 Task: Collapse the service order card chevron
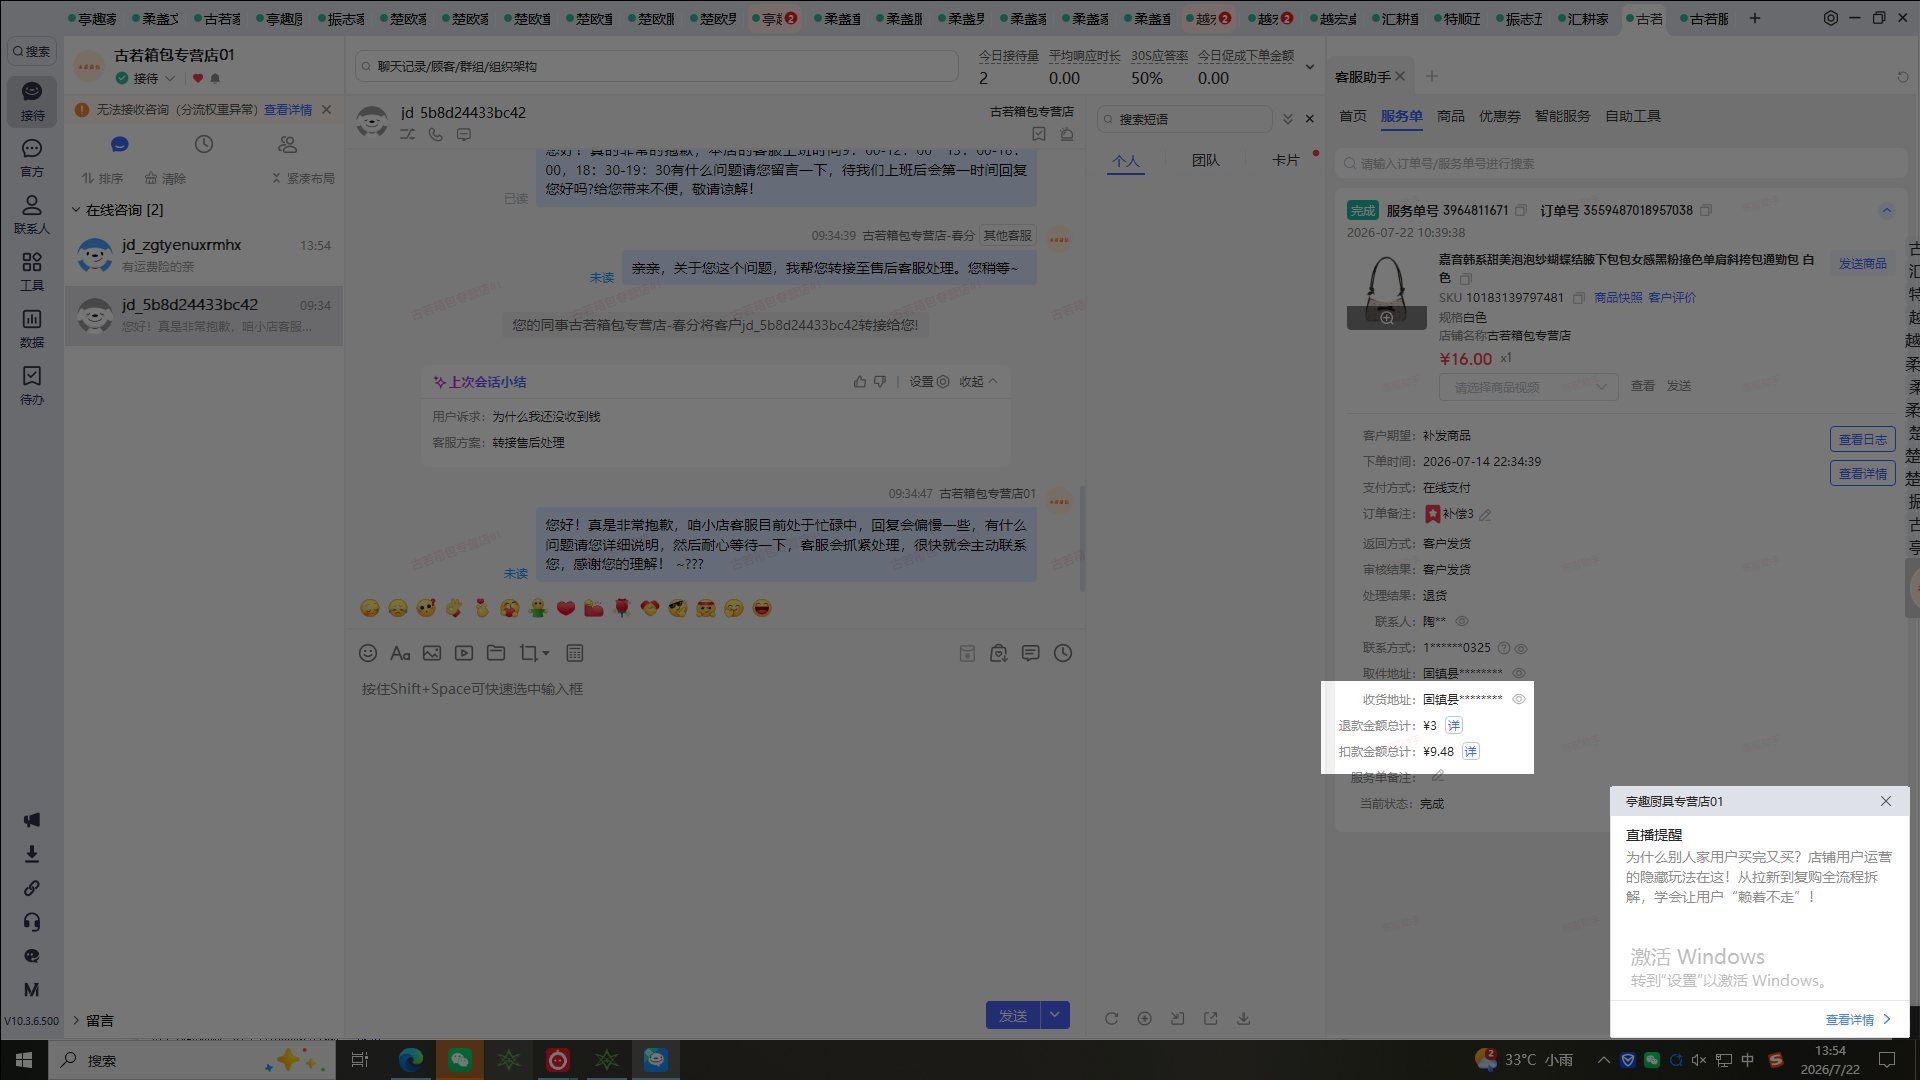1886,210
